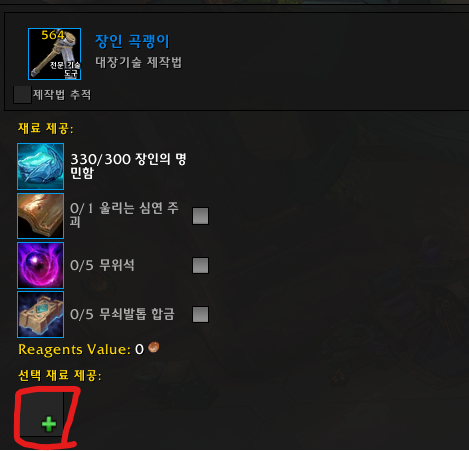Click the 0/5 무쇠발톱 합금 text label
The image size is (469, 451).
click(122, 314)
